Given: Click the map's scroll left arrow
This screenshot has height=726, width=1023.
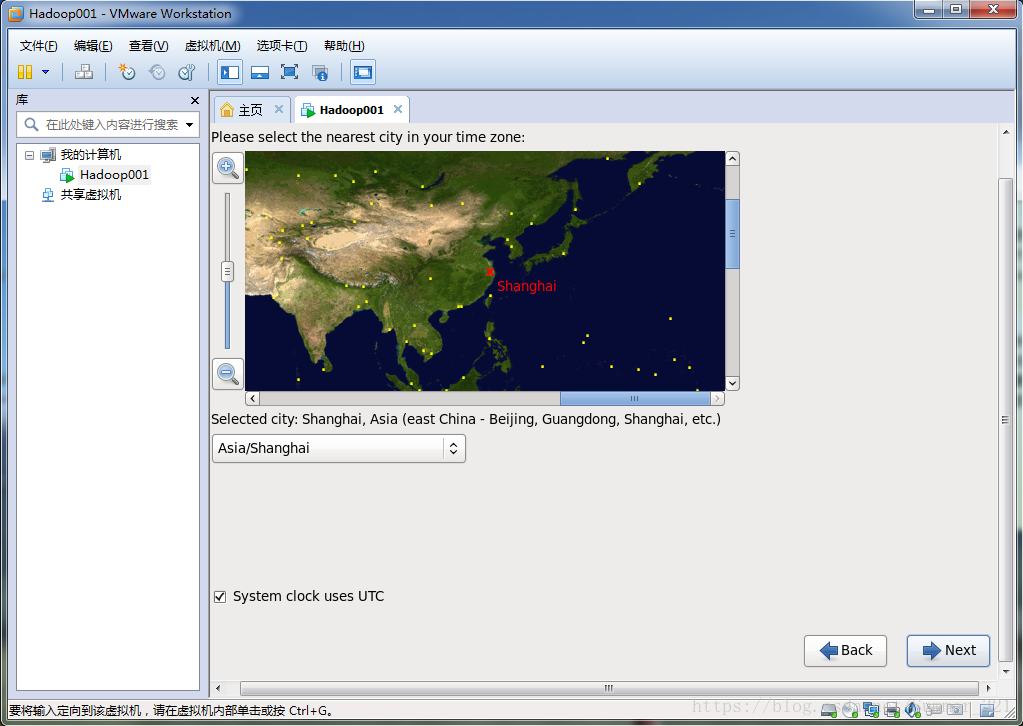Looking at the screenshot, I should pyautogui.click(x=252, y=398).
